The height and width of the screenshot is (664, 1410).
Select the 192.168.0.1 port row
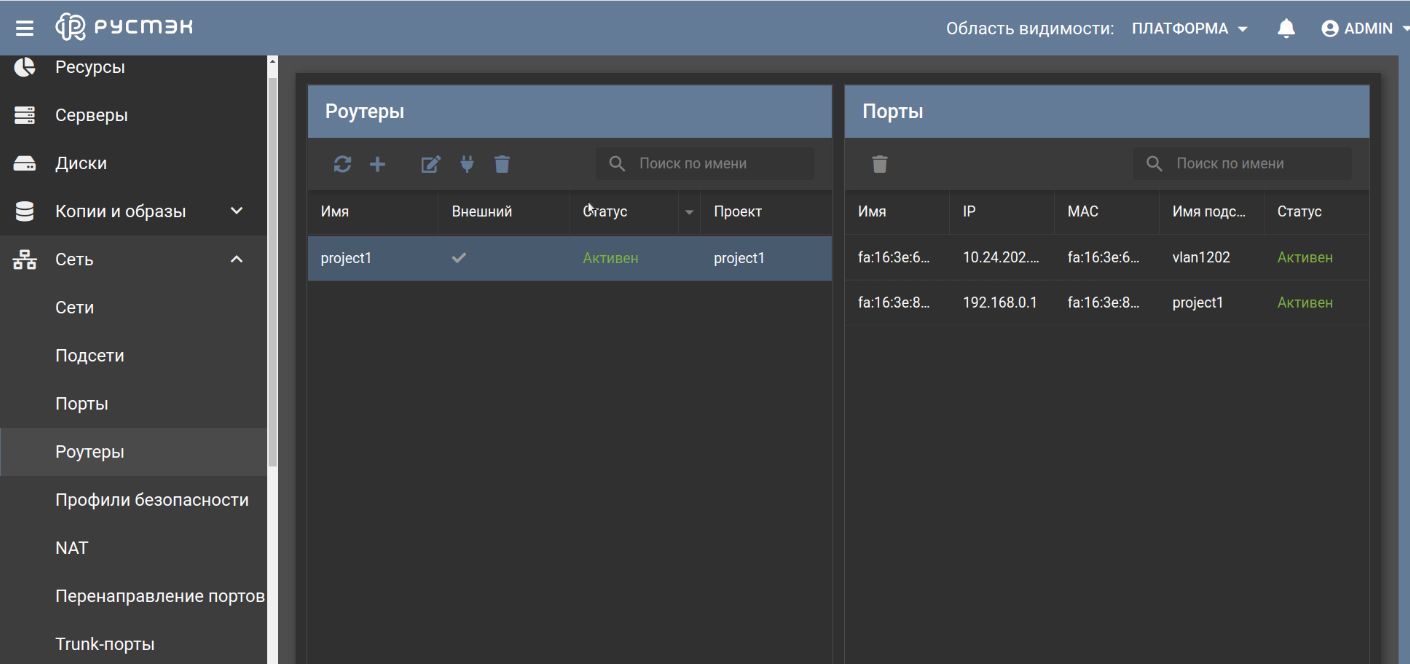tap(1000, 302)
